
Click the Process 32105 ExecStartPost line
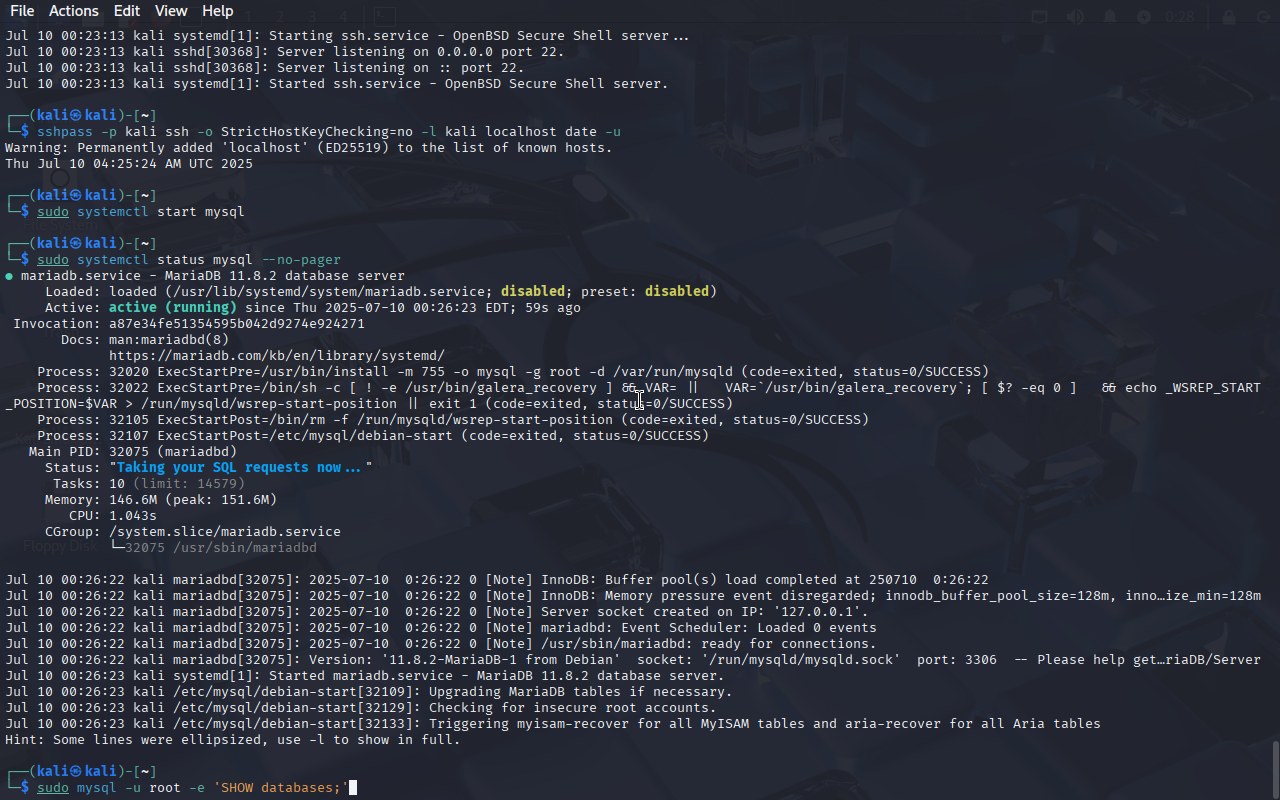pos(453,420)
